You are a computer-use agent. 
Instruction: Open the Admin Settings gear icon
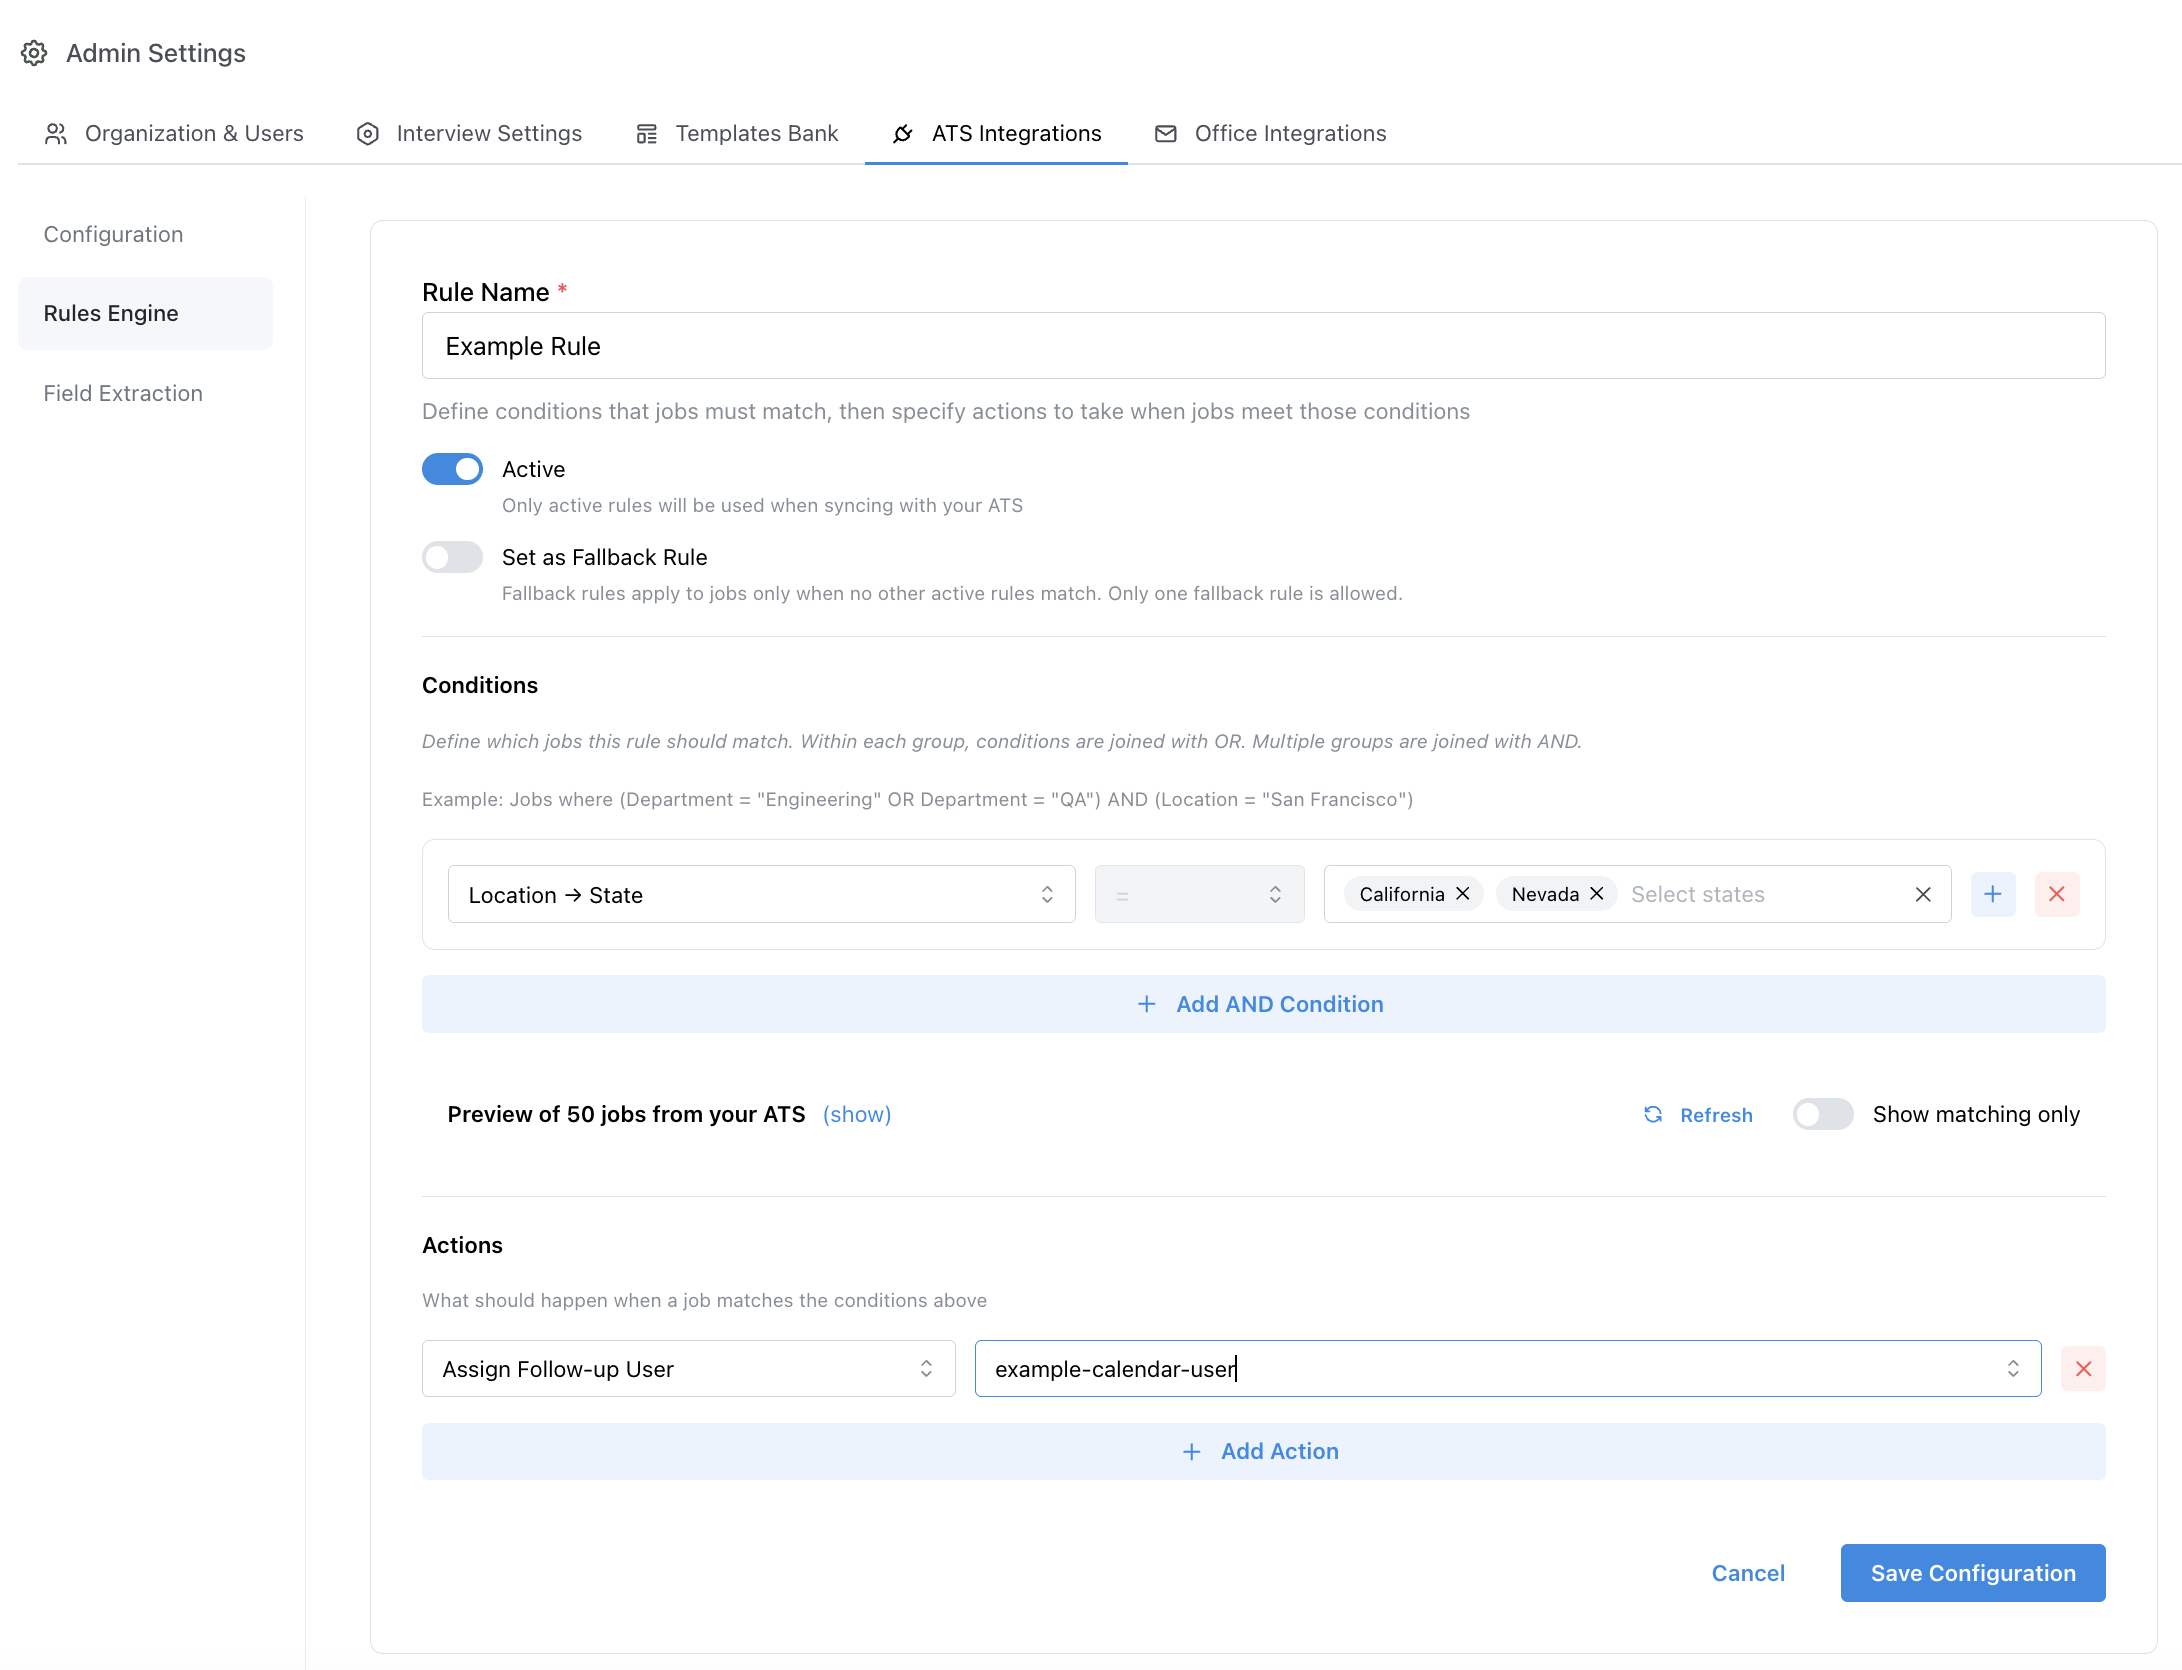click(x=35, y=53)
